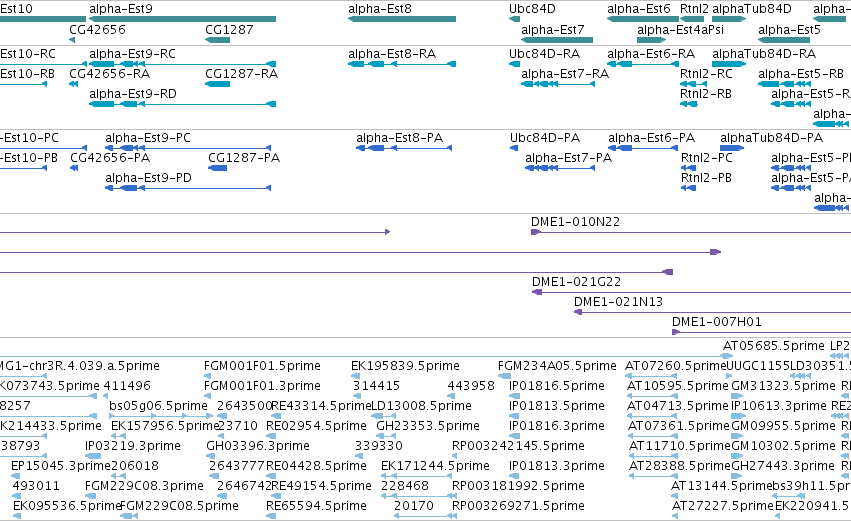Click the Ubc84D-PA protein label
Image resolution: width=851 pixels, height=521 pixels.
click(x=545, y=138)
